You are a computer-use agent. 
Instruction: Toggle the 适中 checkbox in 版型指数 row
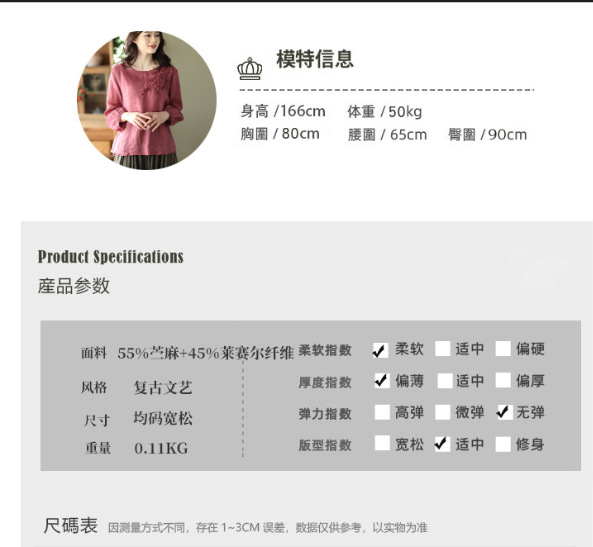pyautogui.click(x=442, y=444)
